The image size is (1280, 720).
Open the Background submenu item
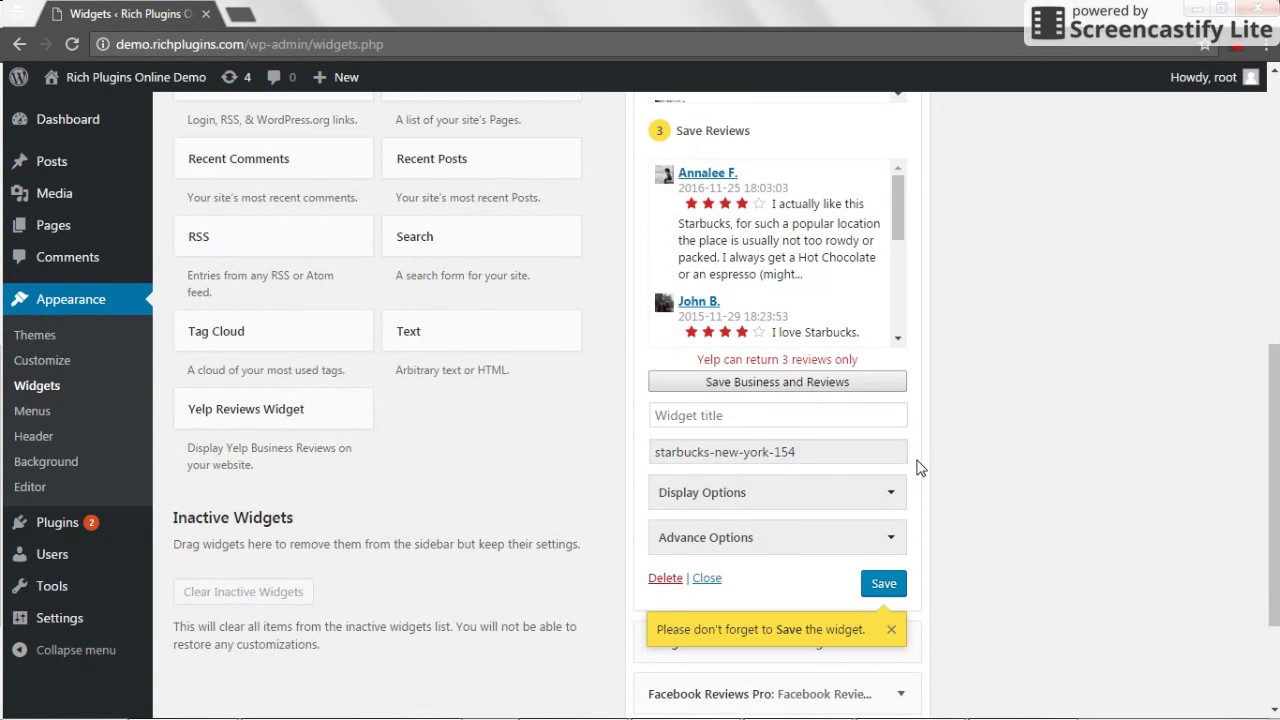coord(46,461)
